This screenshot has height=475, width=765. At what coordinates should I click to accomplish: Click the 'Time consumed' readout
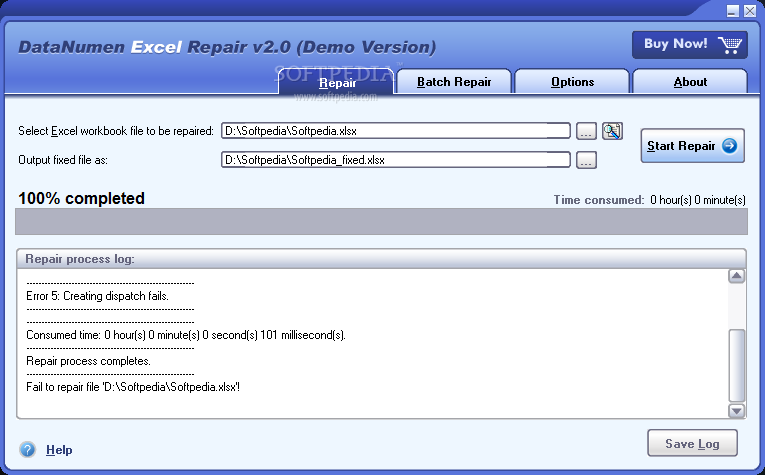click(649, 200)
